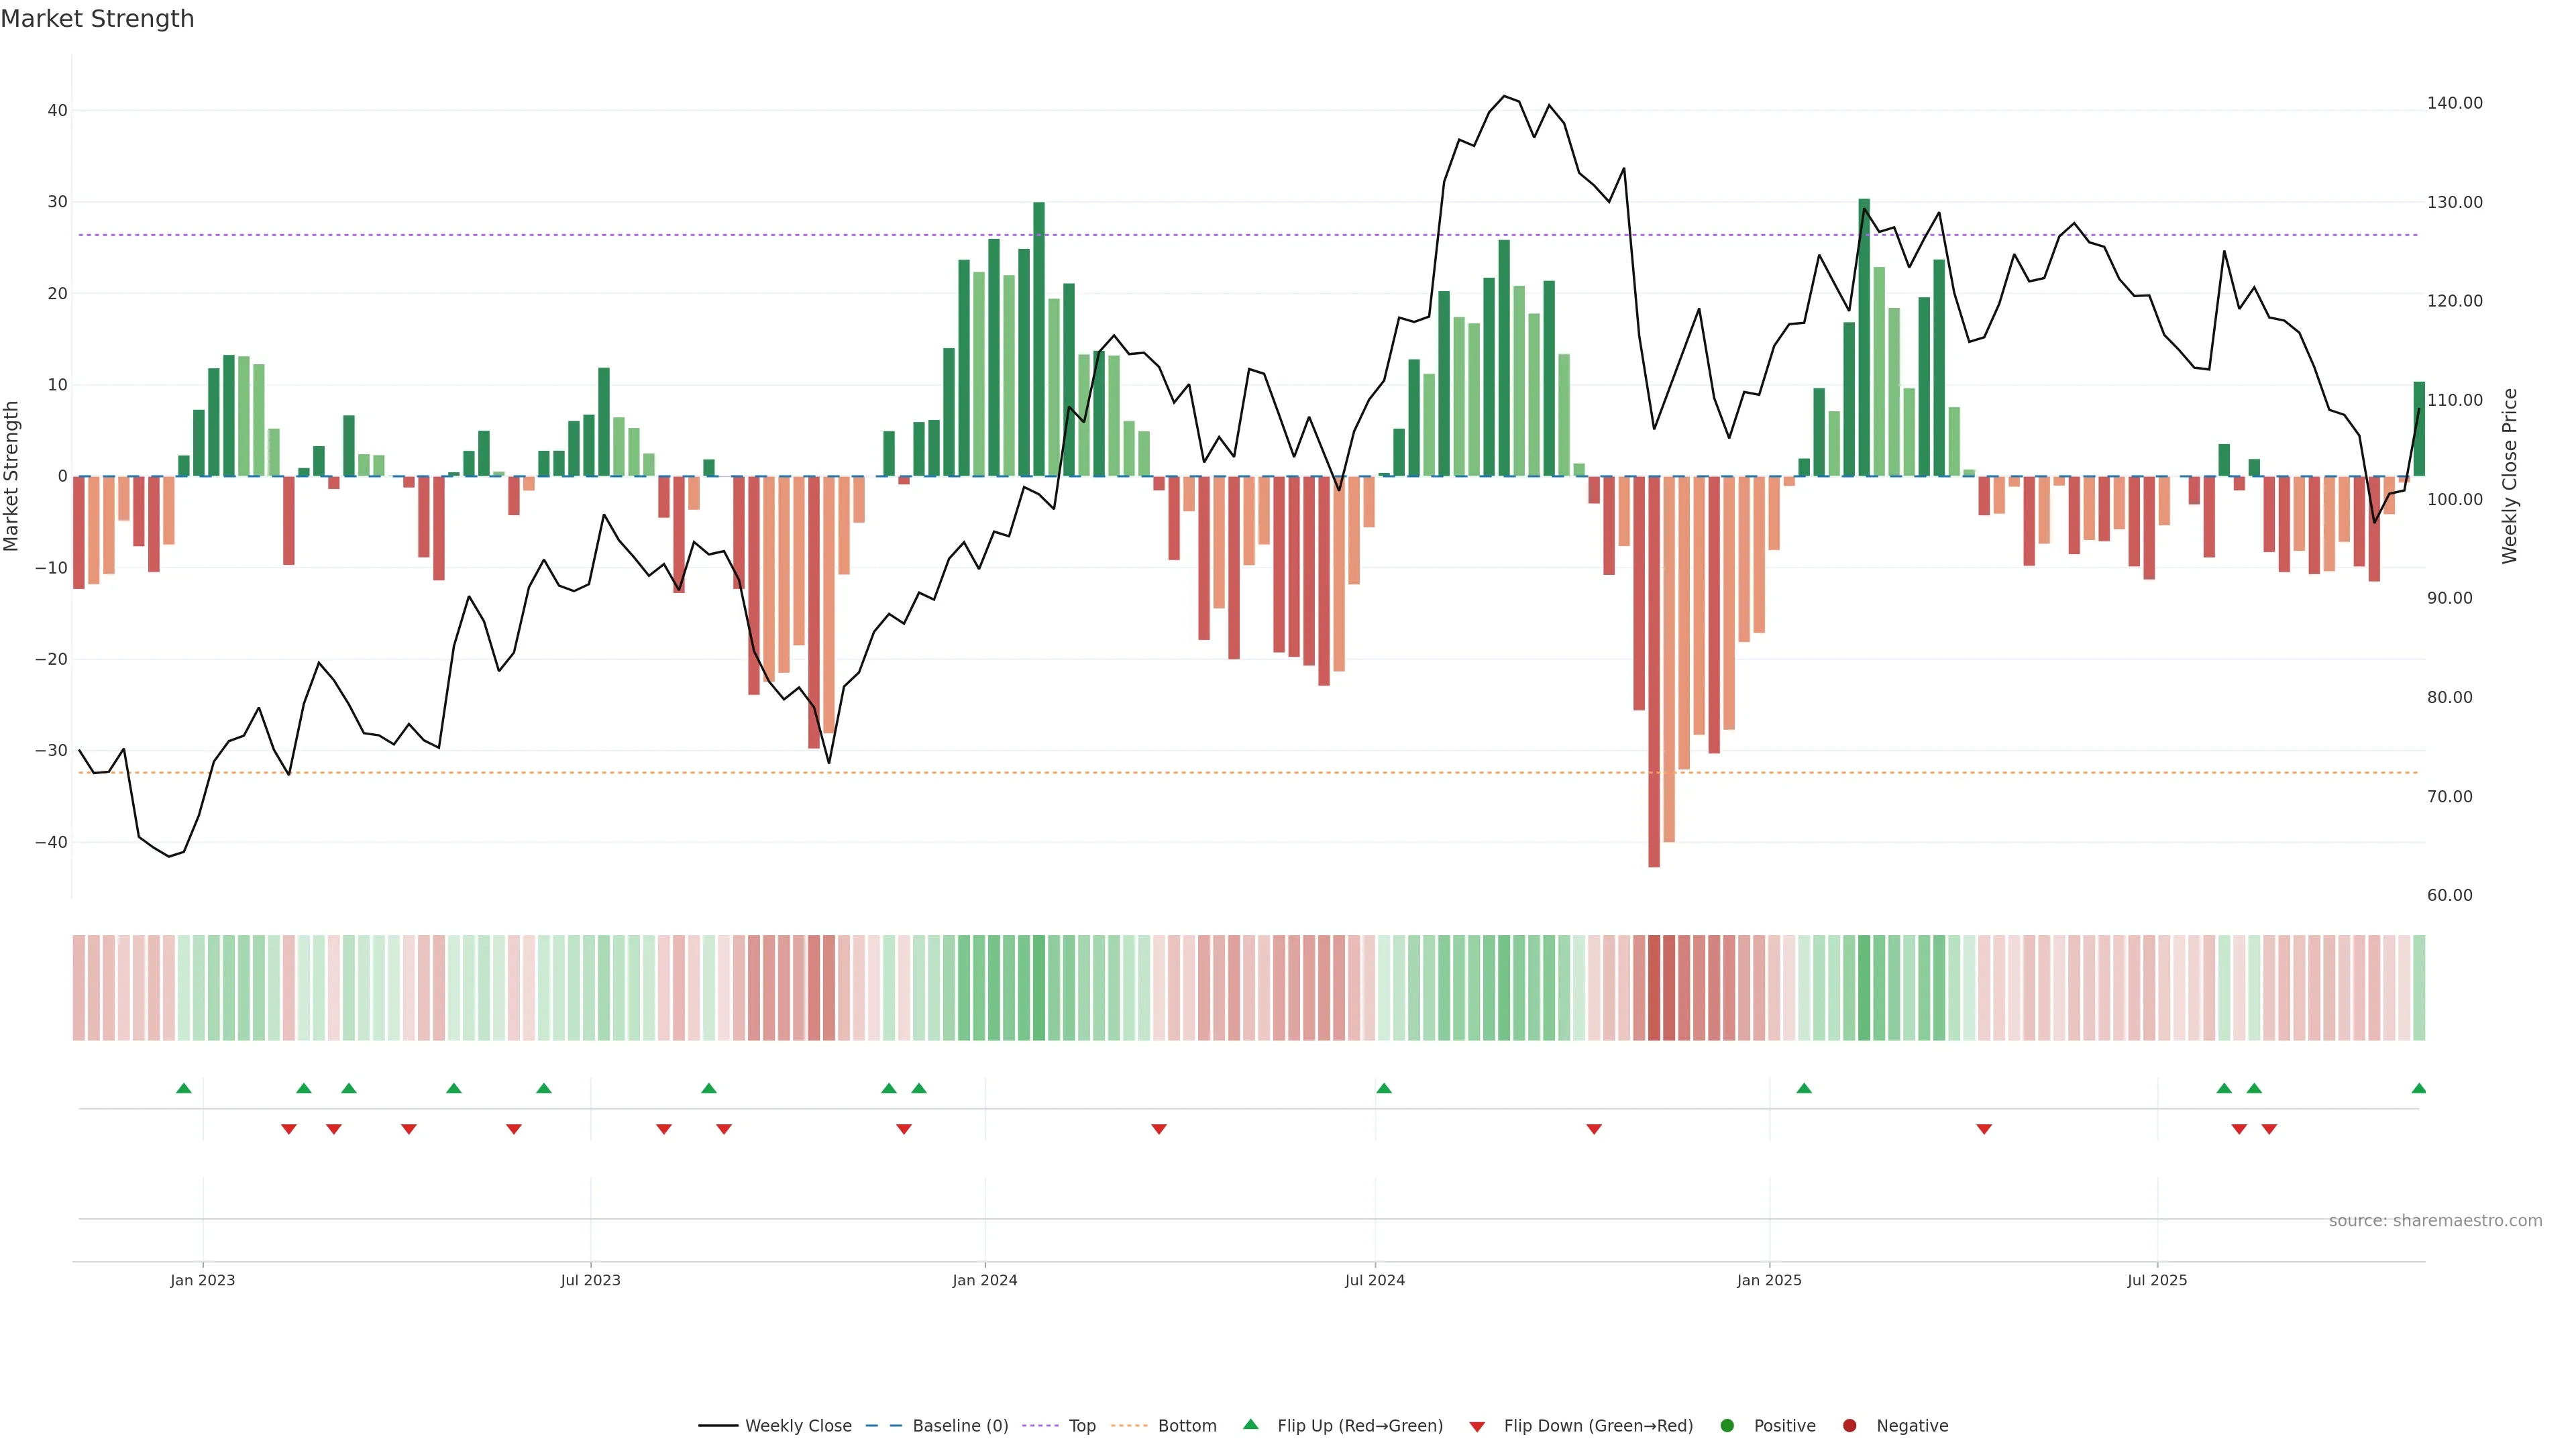This screenshot has width=2576, height=1449.
Task: Click the Jan 2024 x-axis label
Action: 984,1280
